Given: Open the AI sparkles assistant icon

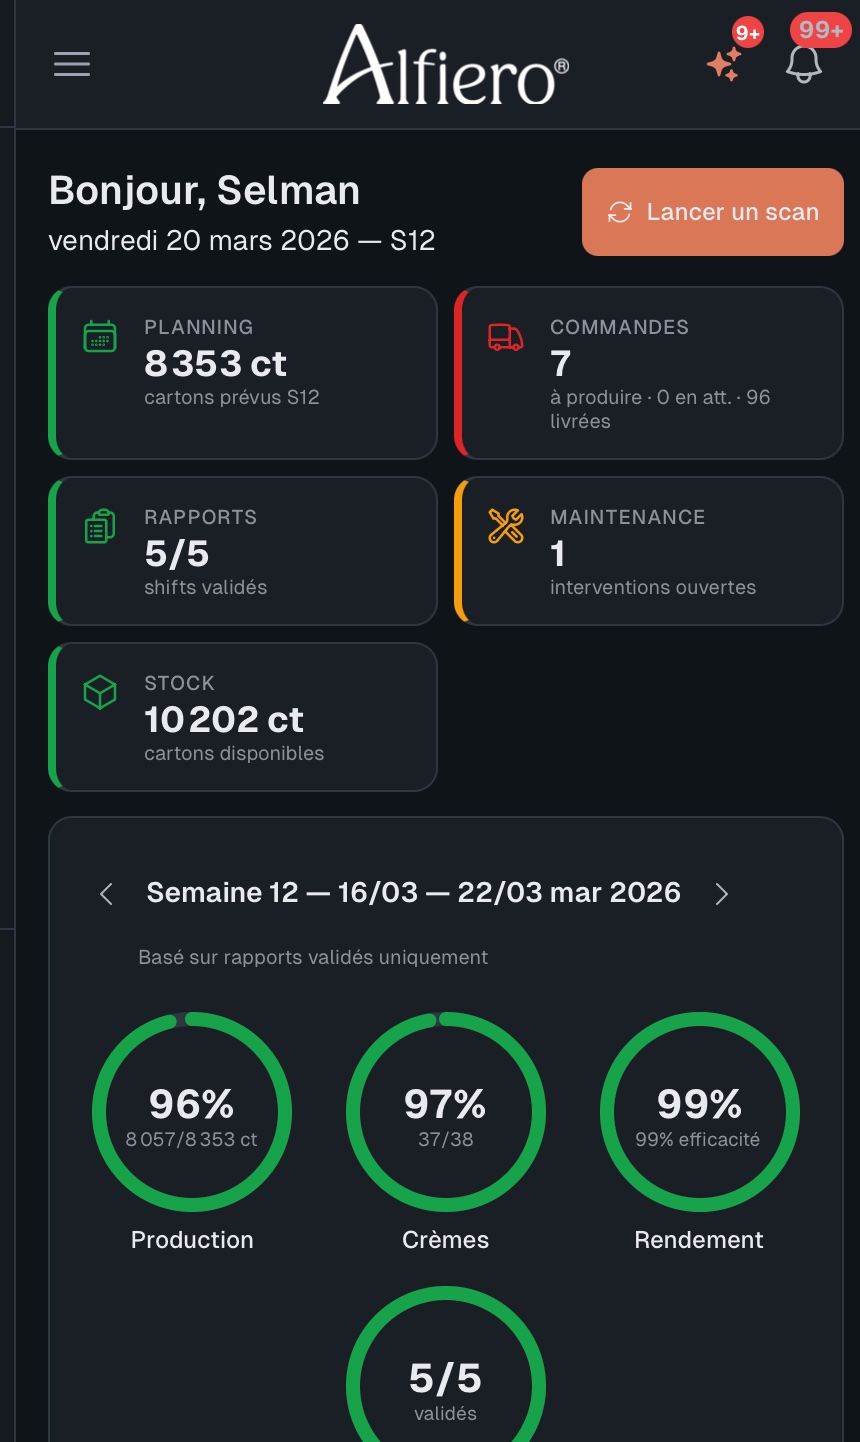Looking at the screenshot, I should click(x=724, y=64).
